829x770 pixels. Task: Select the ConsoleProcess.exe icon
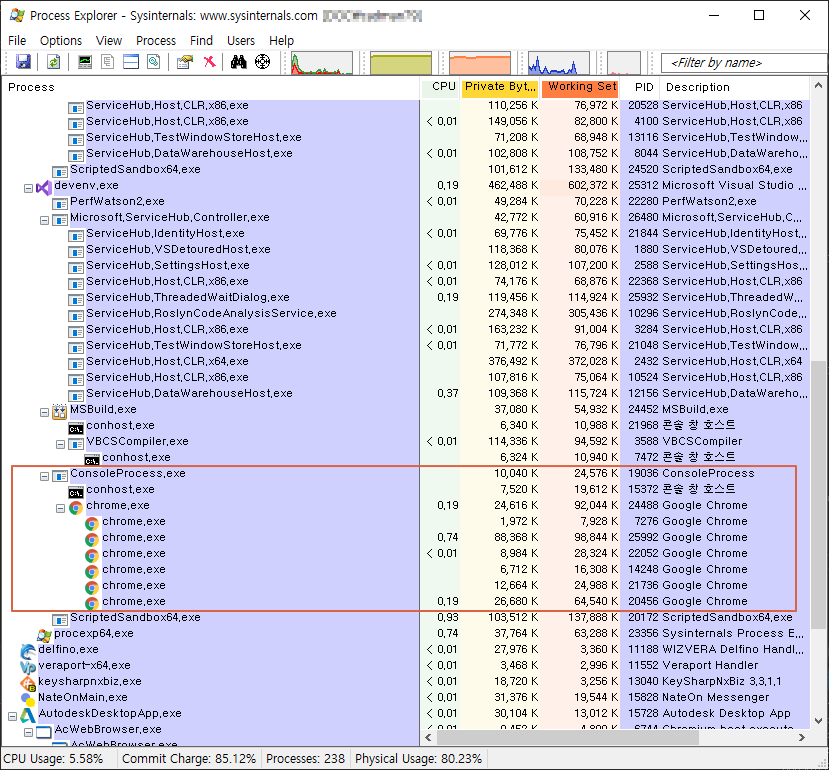coord(60,476)
